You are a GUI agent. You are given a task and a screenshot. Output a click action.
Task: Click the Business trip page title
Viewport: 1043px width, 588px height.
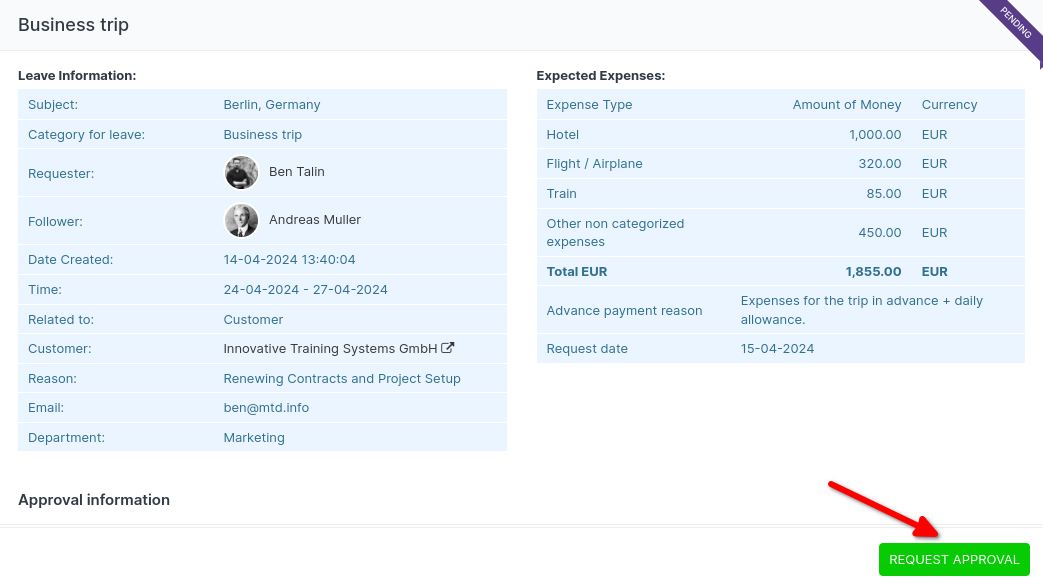73,25
